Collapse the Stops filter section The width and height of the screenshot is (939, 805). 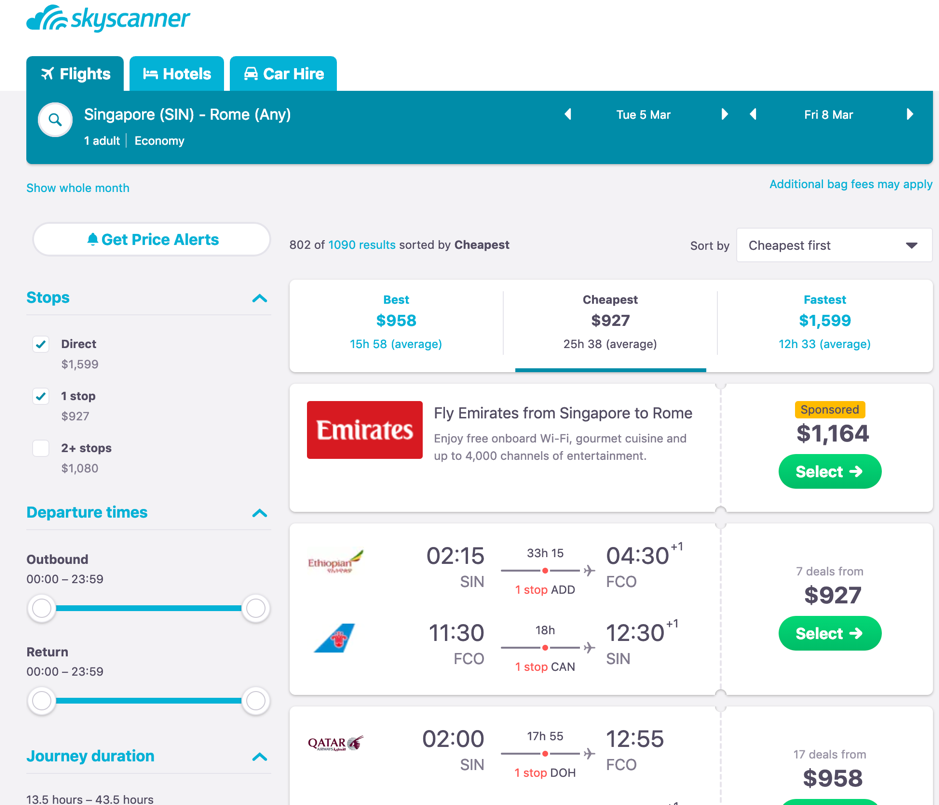[260, 298]
